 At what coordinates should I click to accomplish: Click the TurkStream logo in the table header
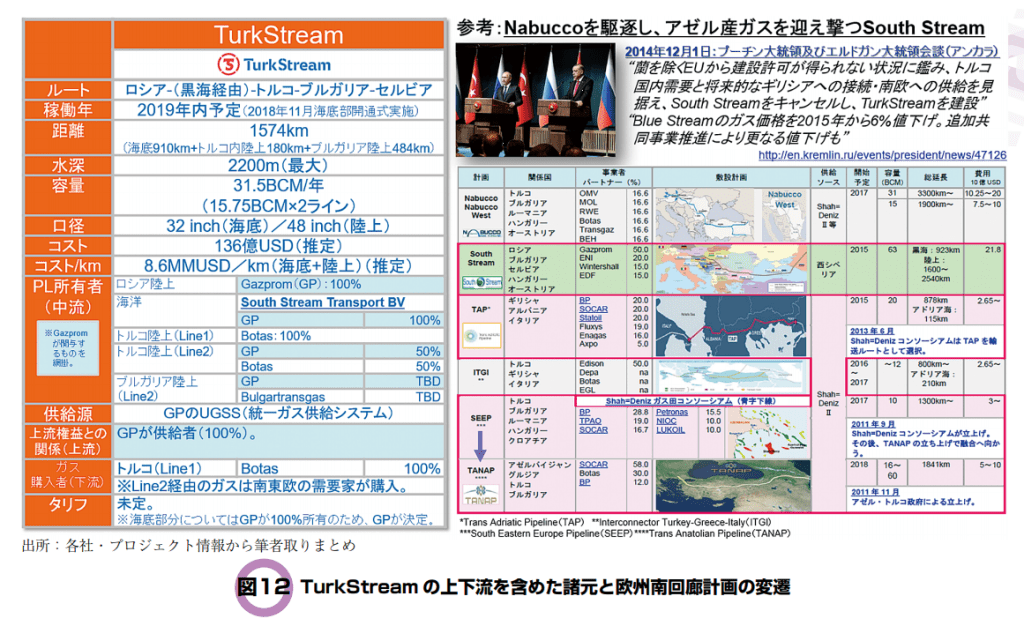tap(277, 65)
